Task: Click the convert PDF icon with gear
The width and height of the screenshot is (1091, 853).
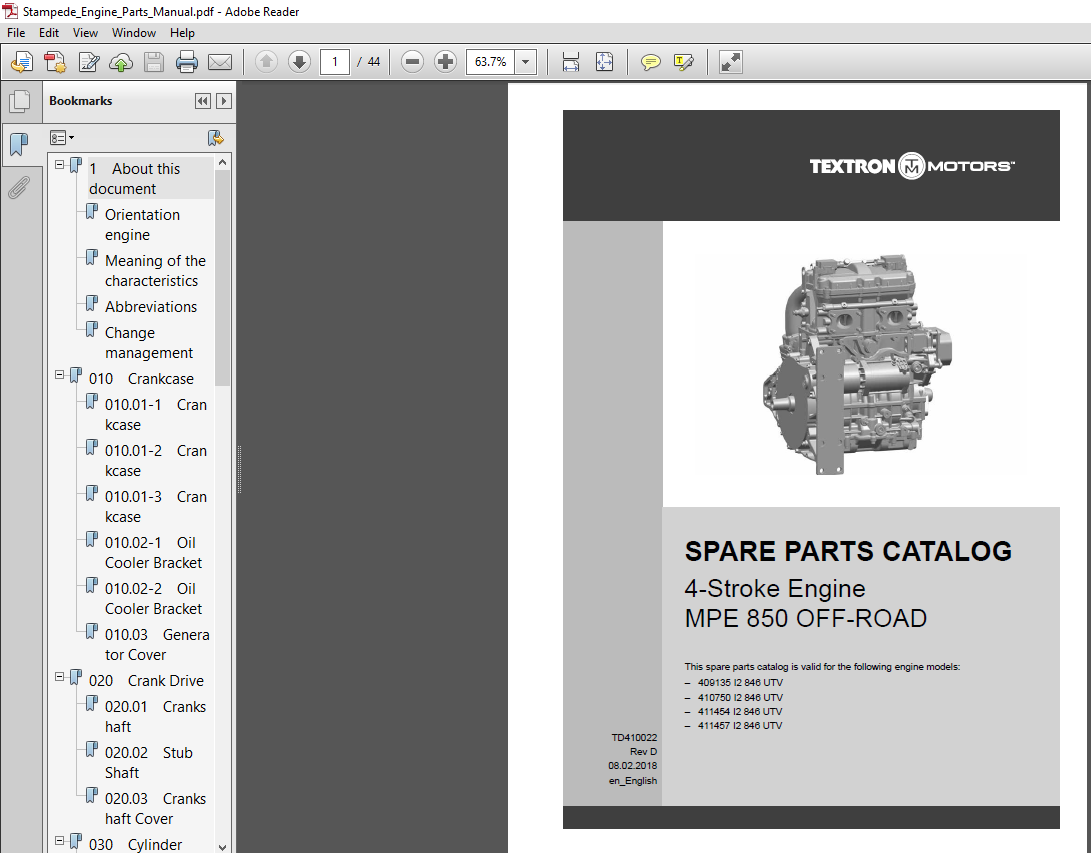Action: (x=55, y=62)
